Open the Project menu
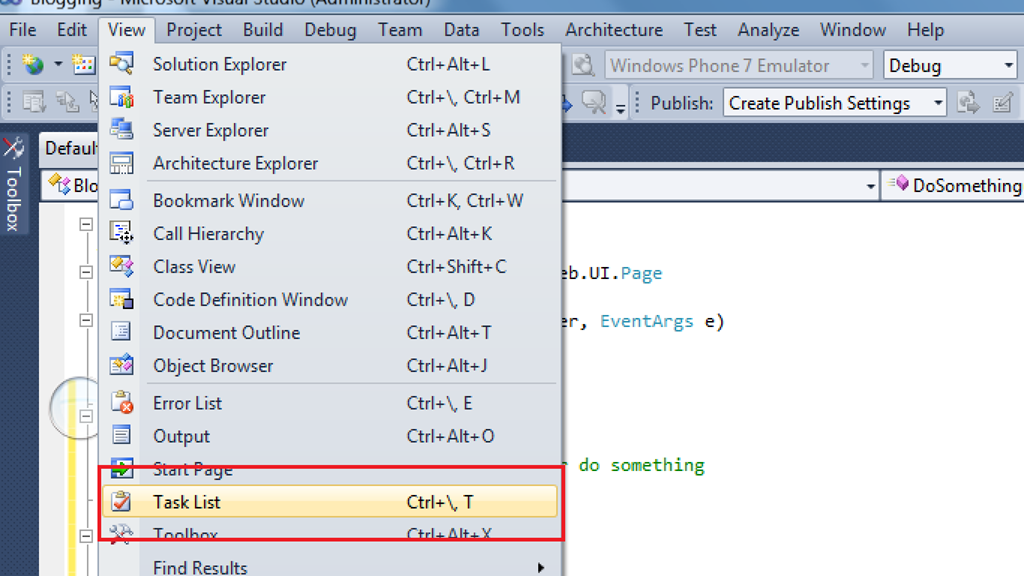 [x=194, y=30]
